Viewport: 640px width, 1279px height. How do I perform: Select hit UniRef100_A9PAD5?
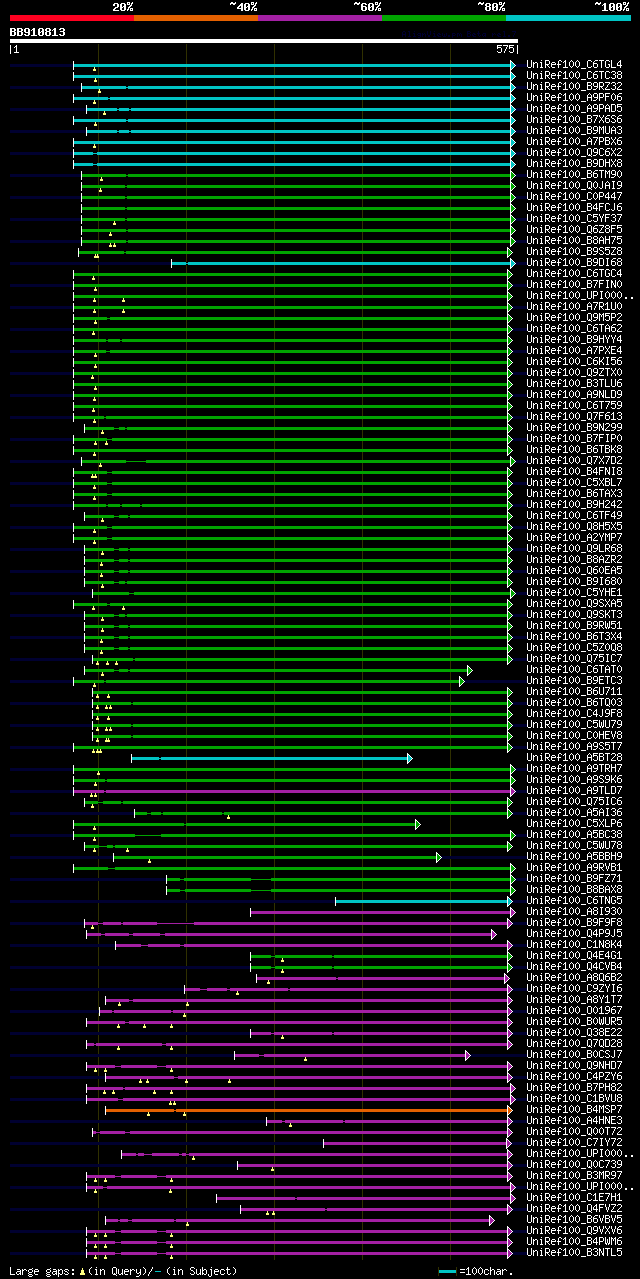click(x=574, y=109)
